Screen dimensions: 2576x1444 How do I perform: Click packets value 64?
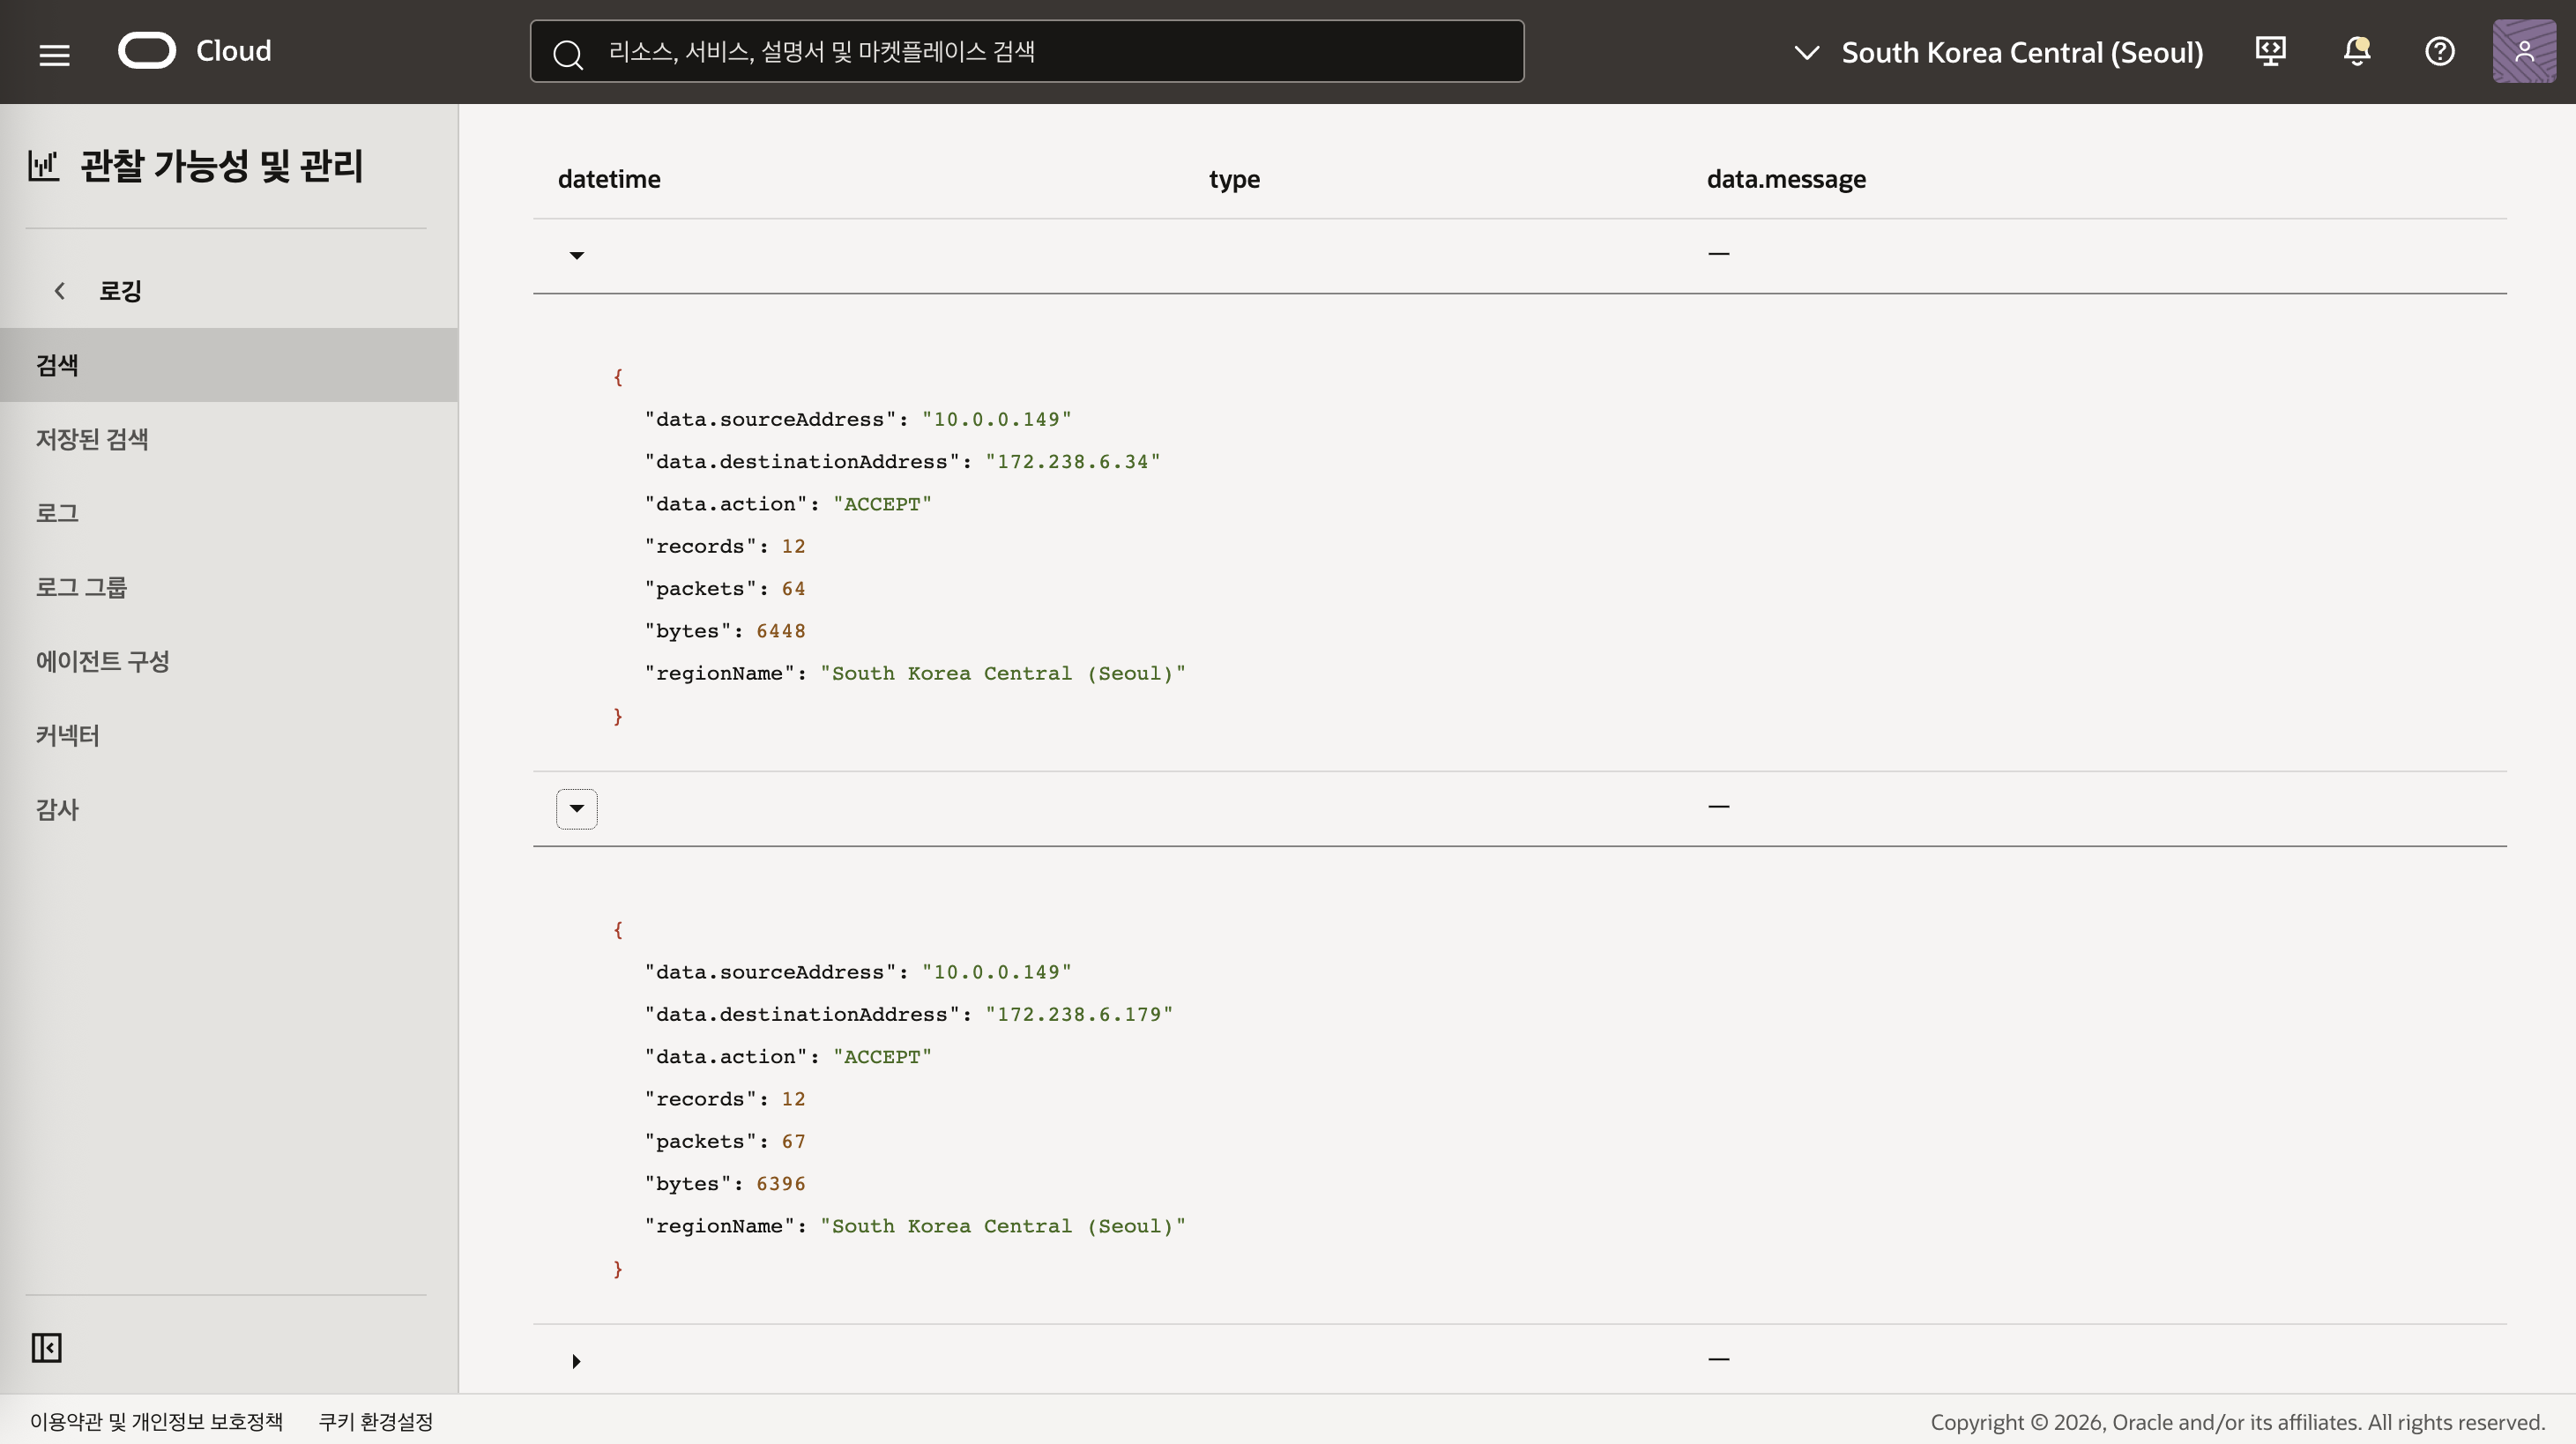coord(794,589)
